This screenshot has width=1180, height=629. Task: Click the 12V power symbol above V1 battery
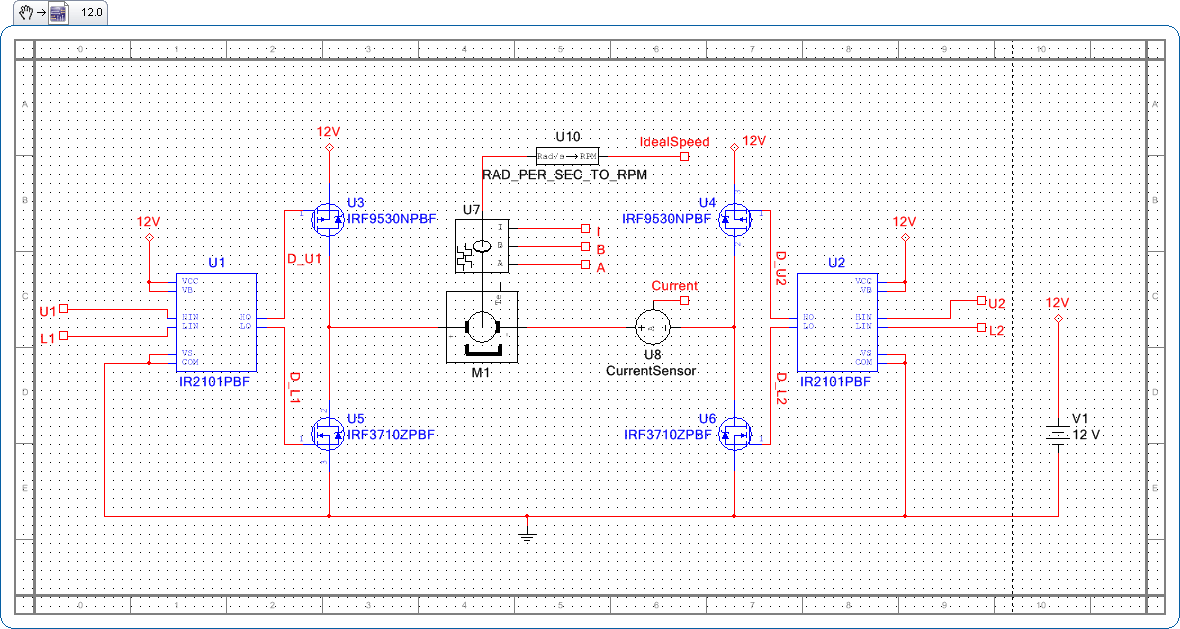1057,319
